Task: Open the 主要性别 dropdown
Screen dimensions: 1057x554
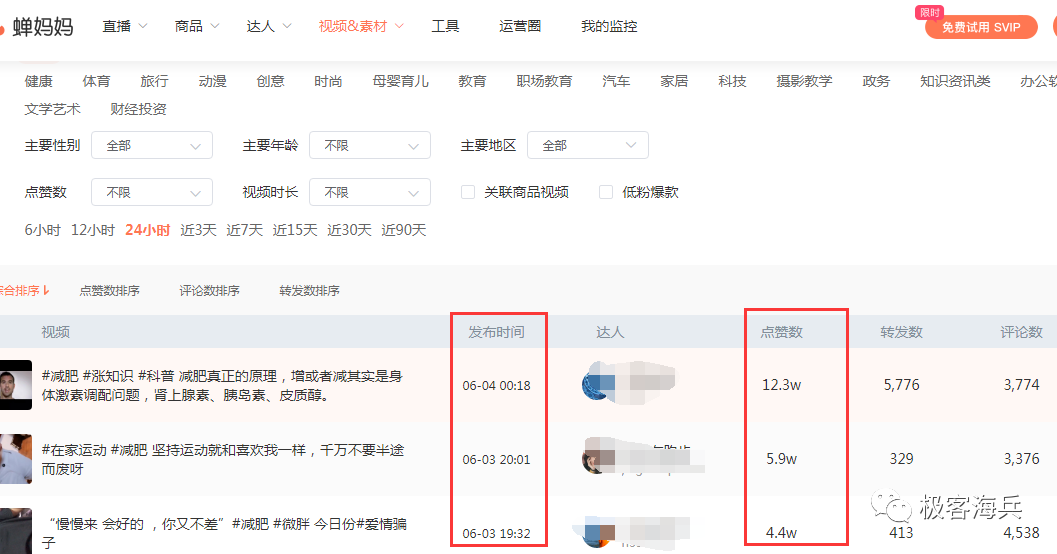Action: [152, 146]
